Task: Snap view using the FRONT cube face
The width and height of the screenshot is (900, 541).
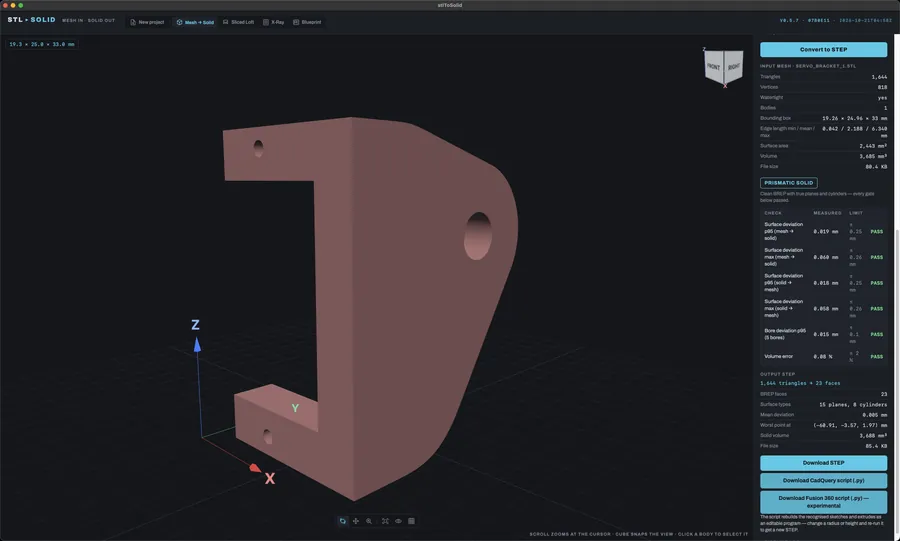Action: 713,67
